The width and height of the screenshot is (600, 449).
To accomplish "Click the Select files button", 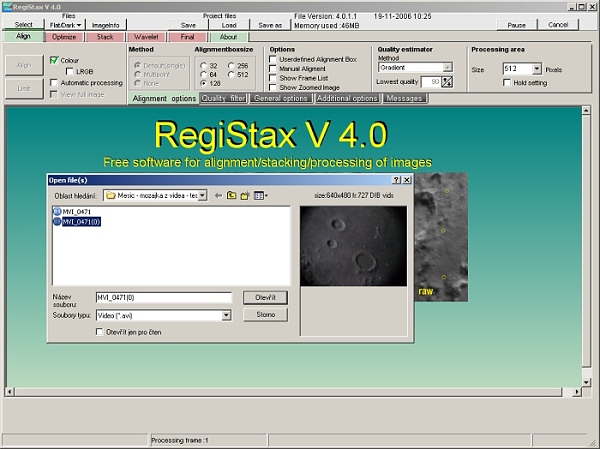I will click(x=23, y=24).
